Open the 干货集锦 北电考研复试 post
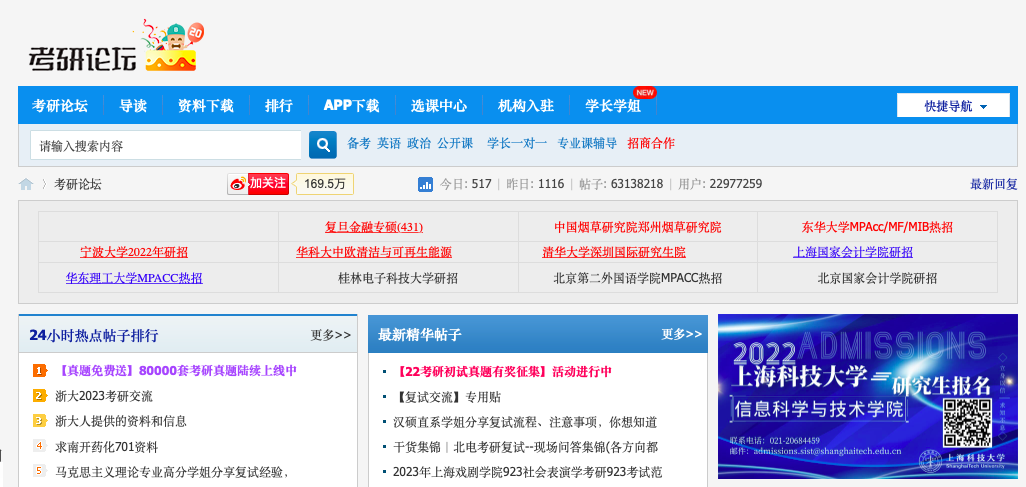The width and height of the screenshot is (1026, 487). [525, 447]
